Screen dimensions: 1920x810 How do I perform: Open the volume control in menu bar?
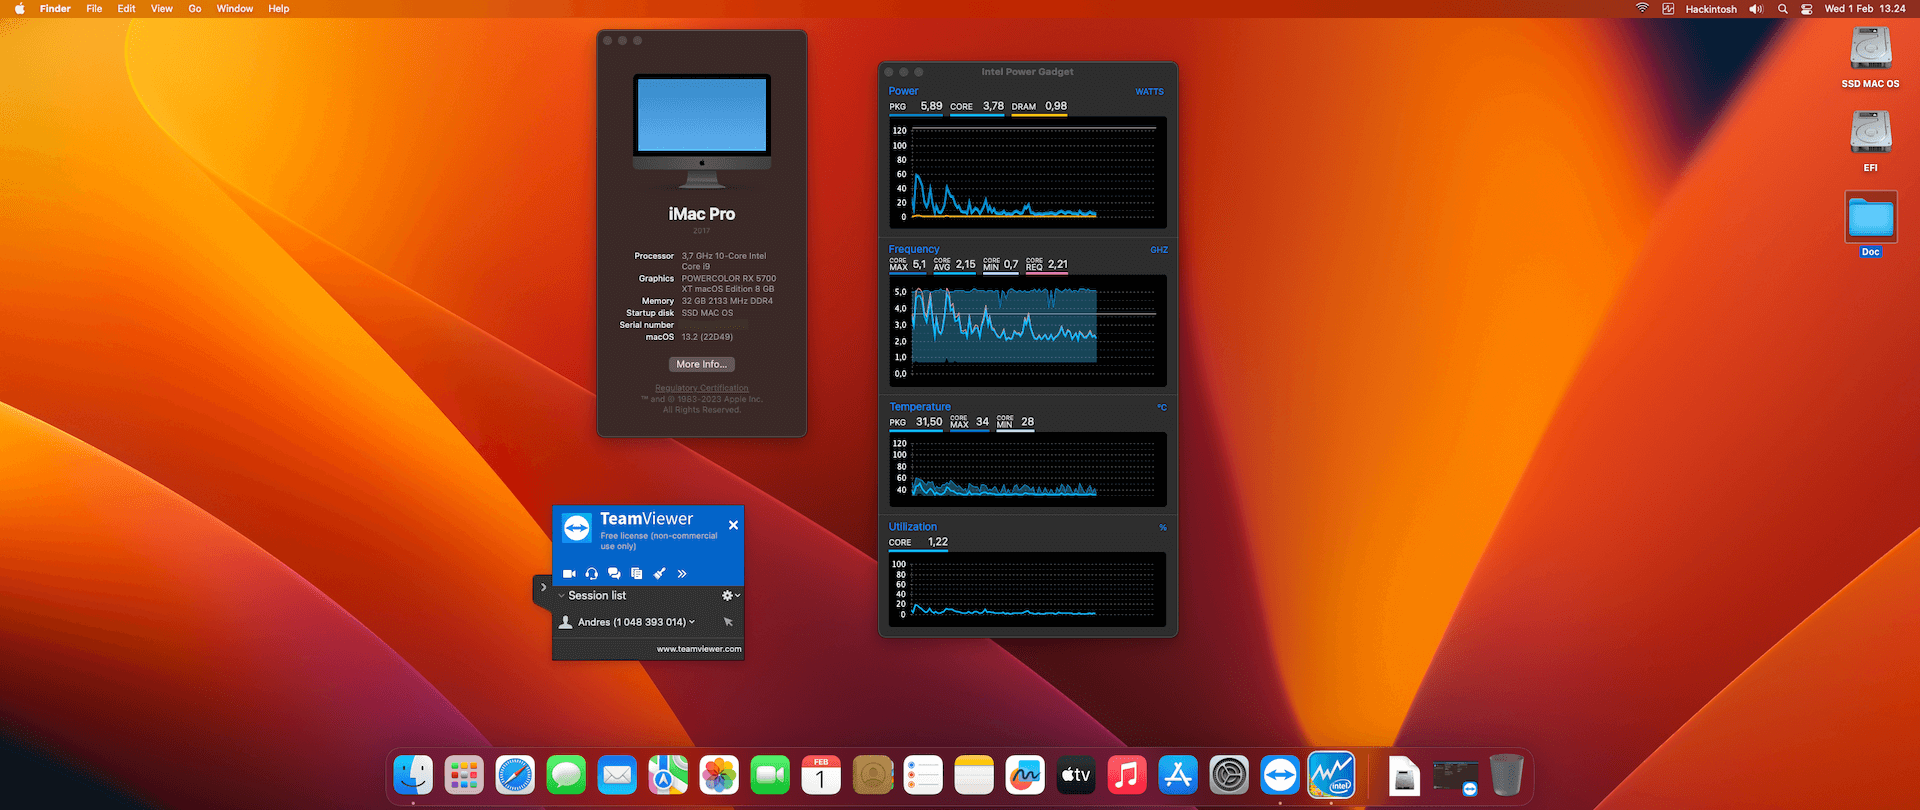pyautogui.click(x=1756, y=9)
